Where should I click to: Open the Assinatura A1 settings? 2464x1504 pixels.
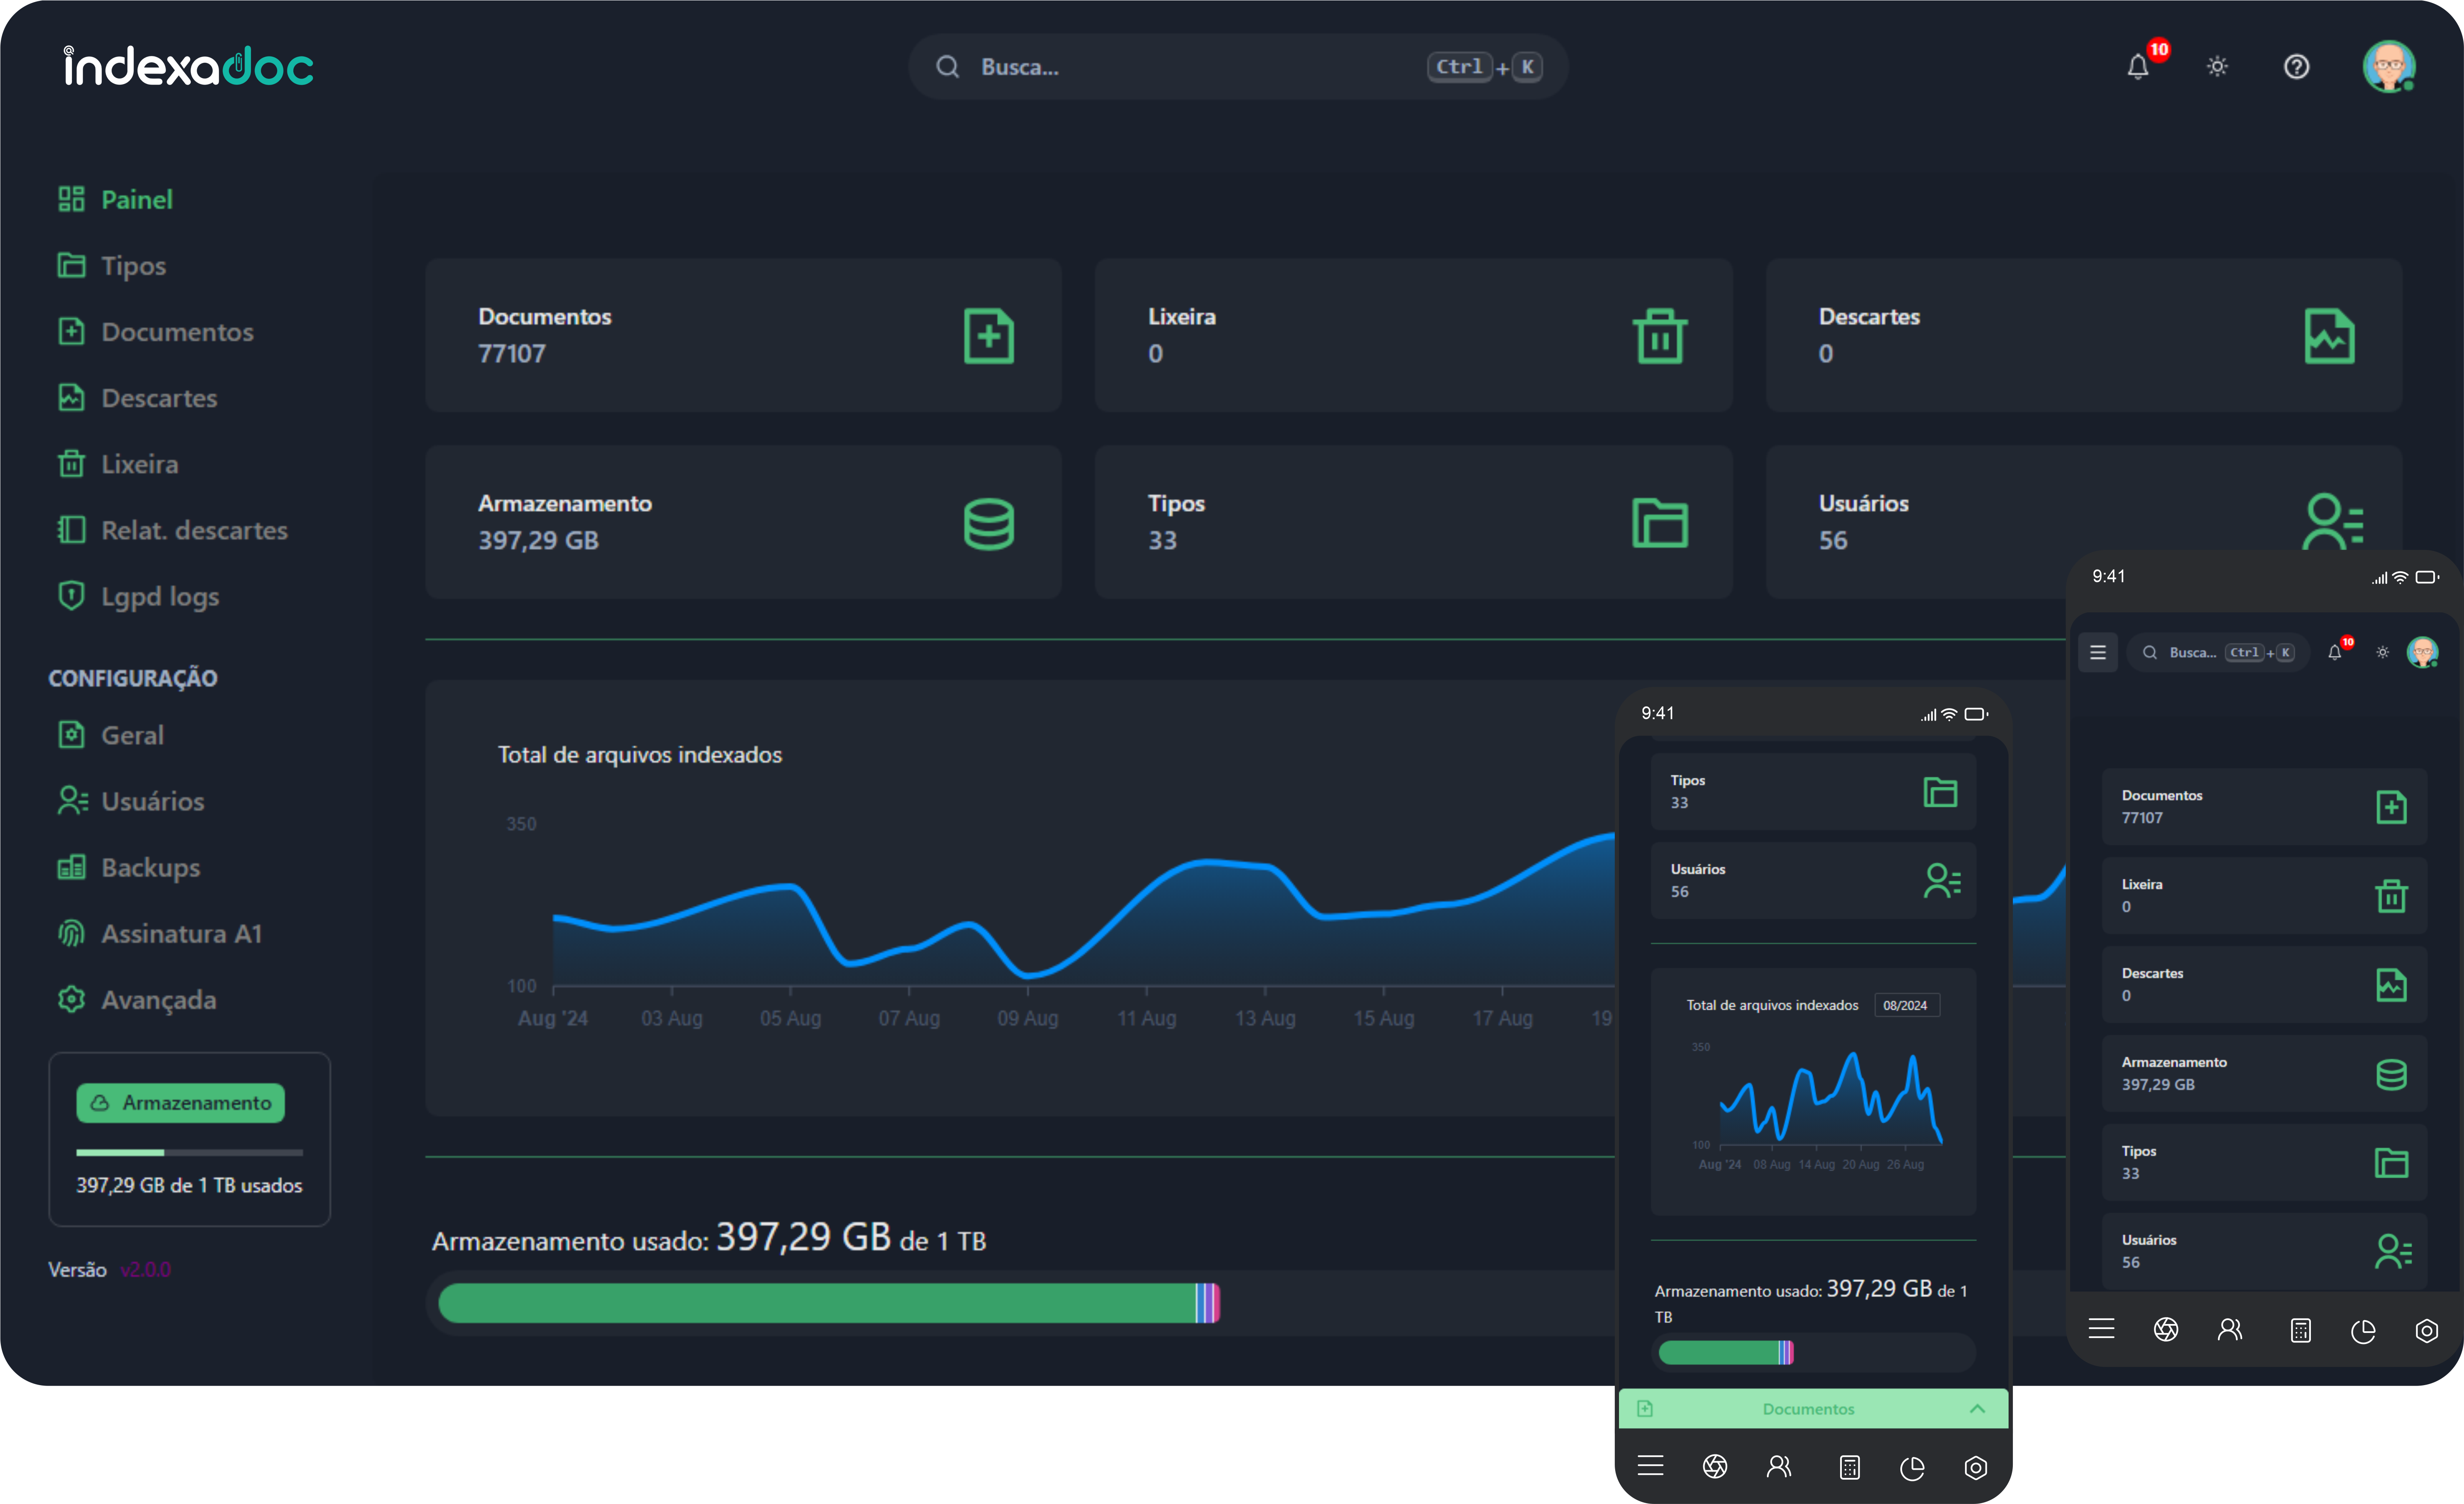[182, 933]
